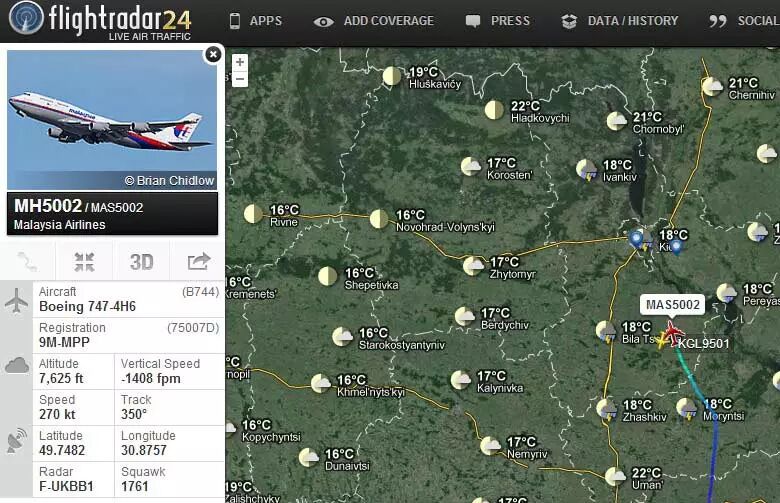Click the Shepetivka 16°C weather icon
This screenshot has width=780, height=503.
click(x=327, y=276)
